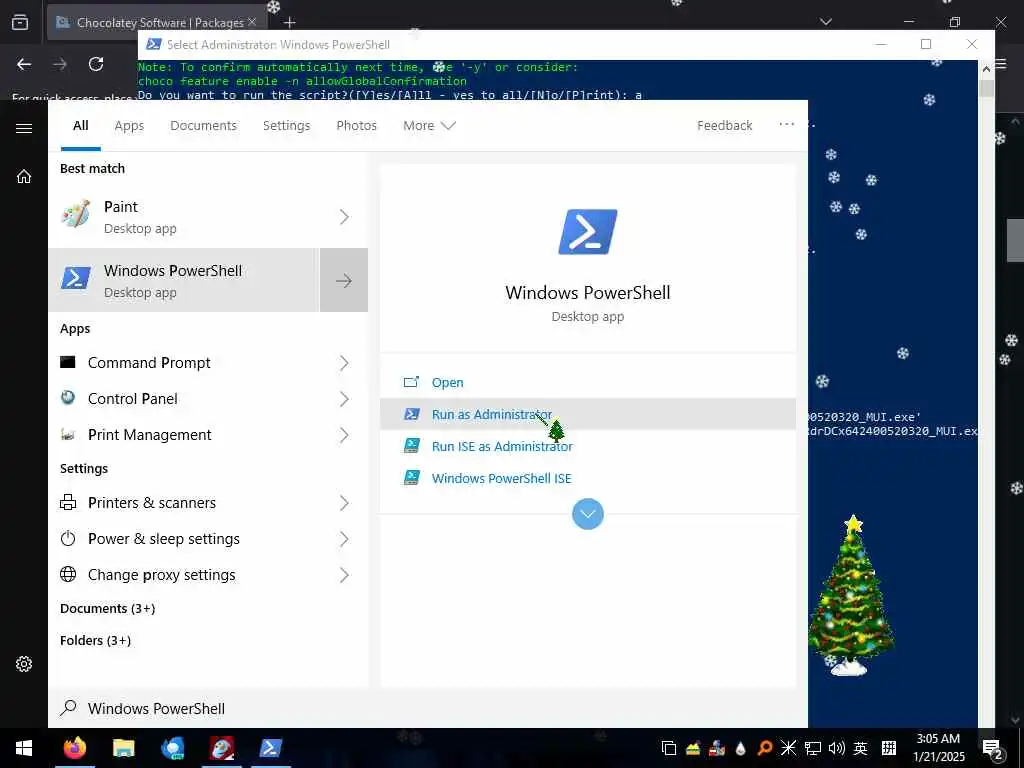This screenshot has height=768, width=1024.
Task: Switch to the All search tab
Action: click(x=81, y=125)
